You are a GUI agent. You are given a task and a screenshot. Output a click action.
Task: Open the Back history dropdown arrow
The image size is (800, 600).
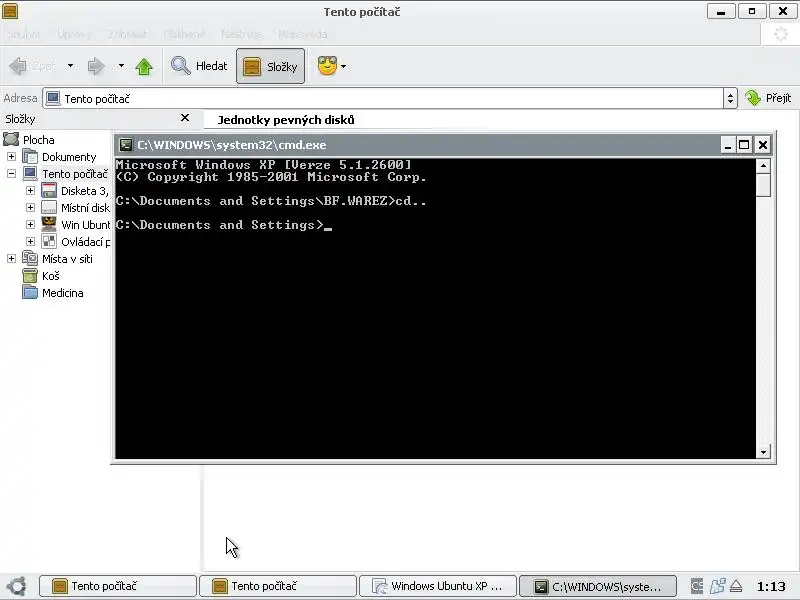[70, 66]
